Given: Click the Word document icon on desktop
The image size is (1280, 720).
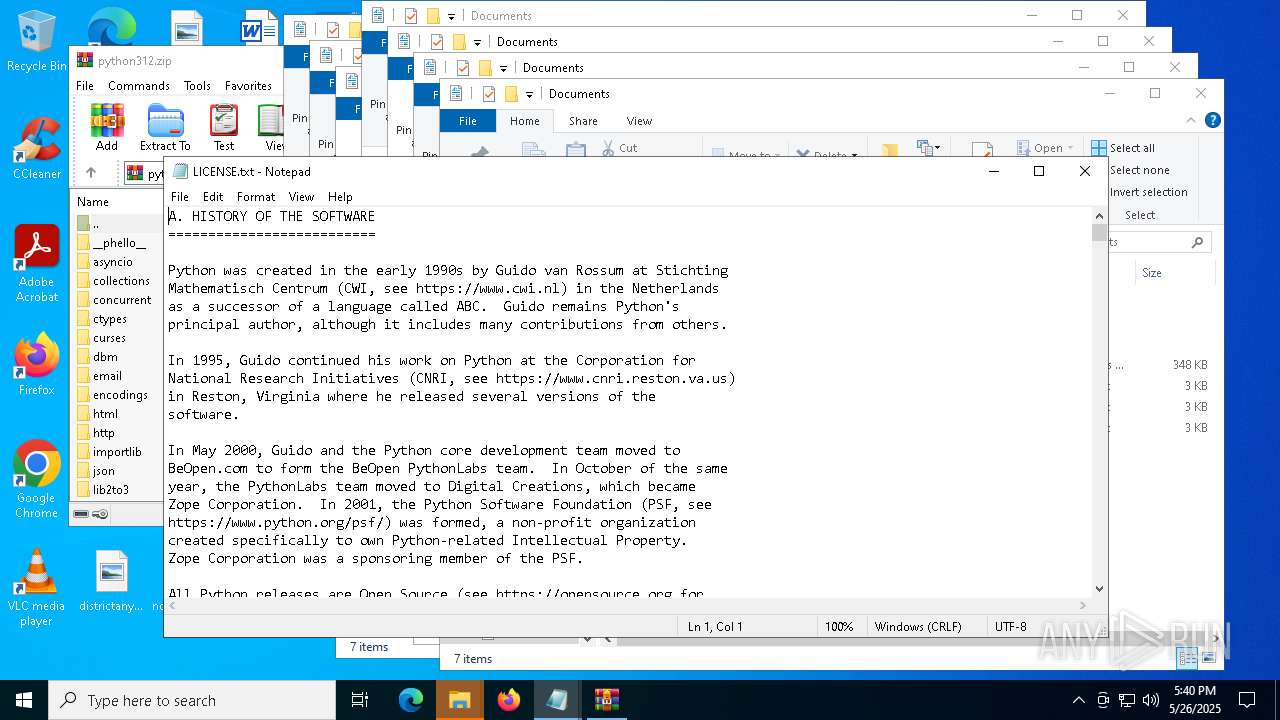Looking at the screenshot, I should [257, 28].
